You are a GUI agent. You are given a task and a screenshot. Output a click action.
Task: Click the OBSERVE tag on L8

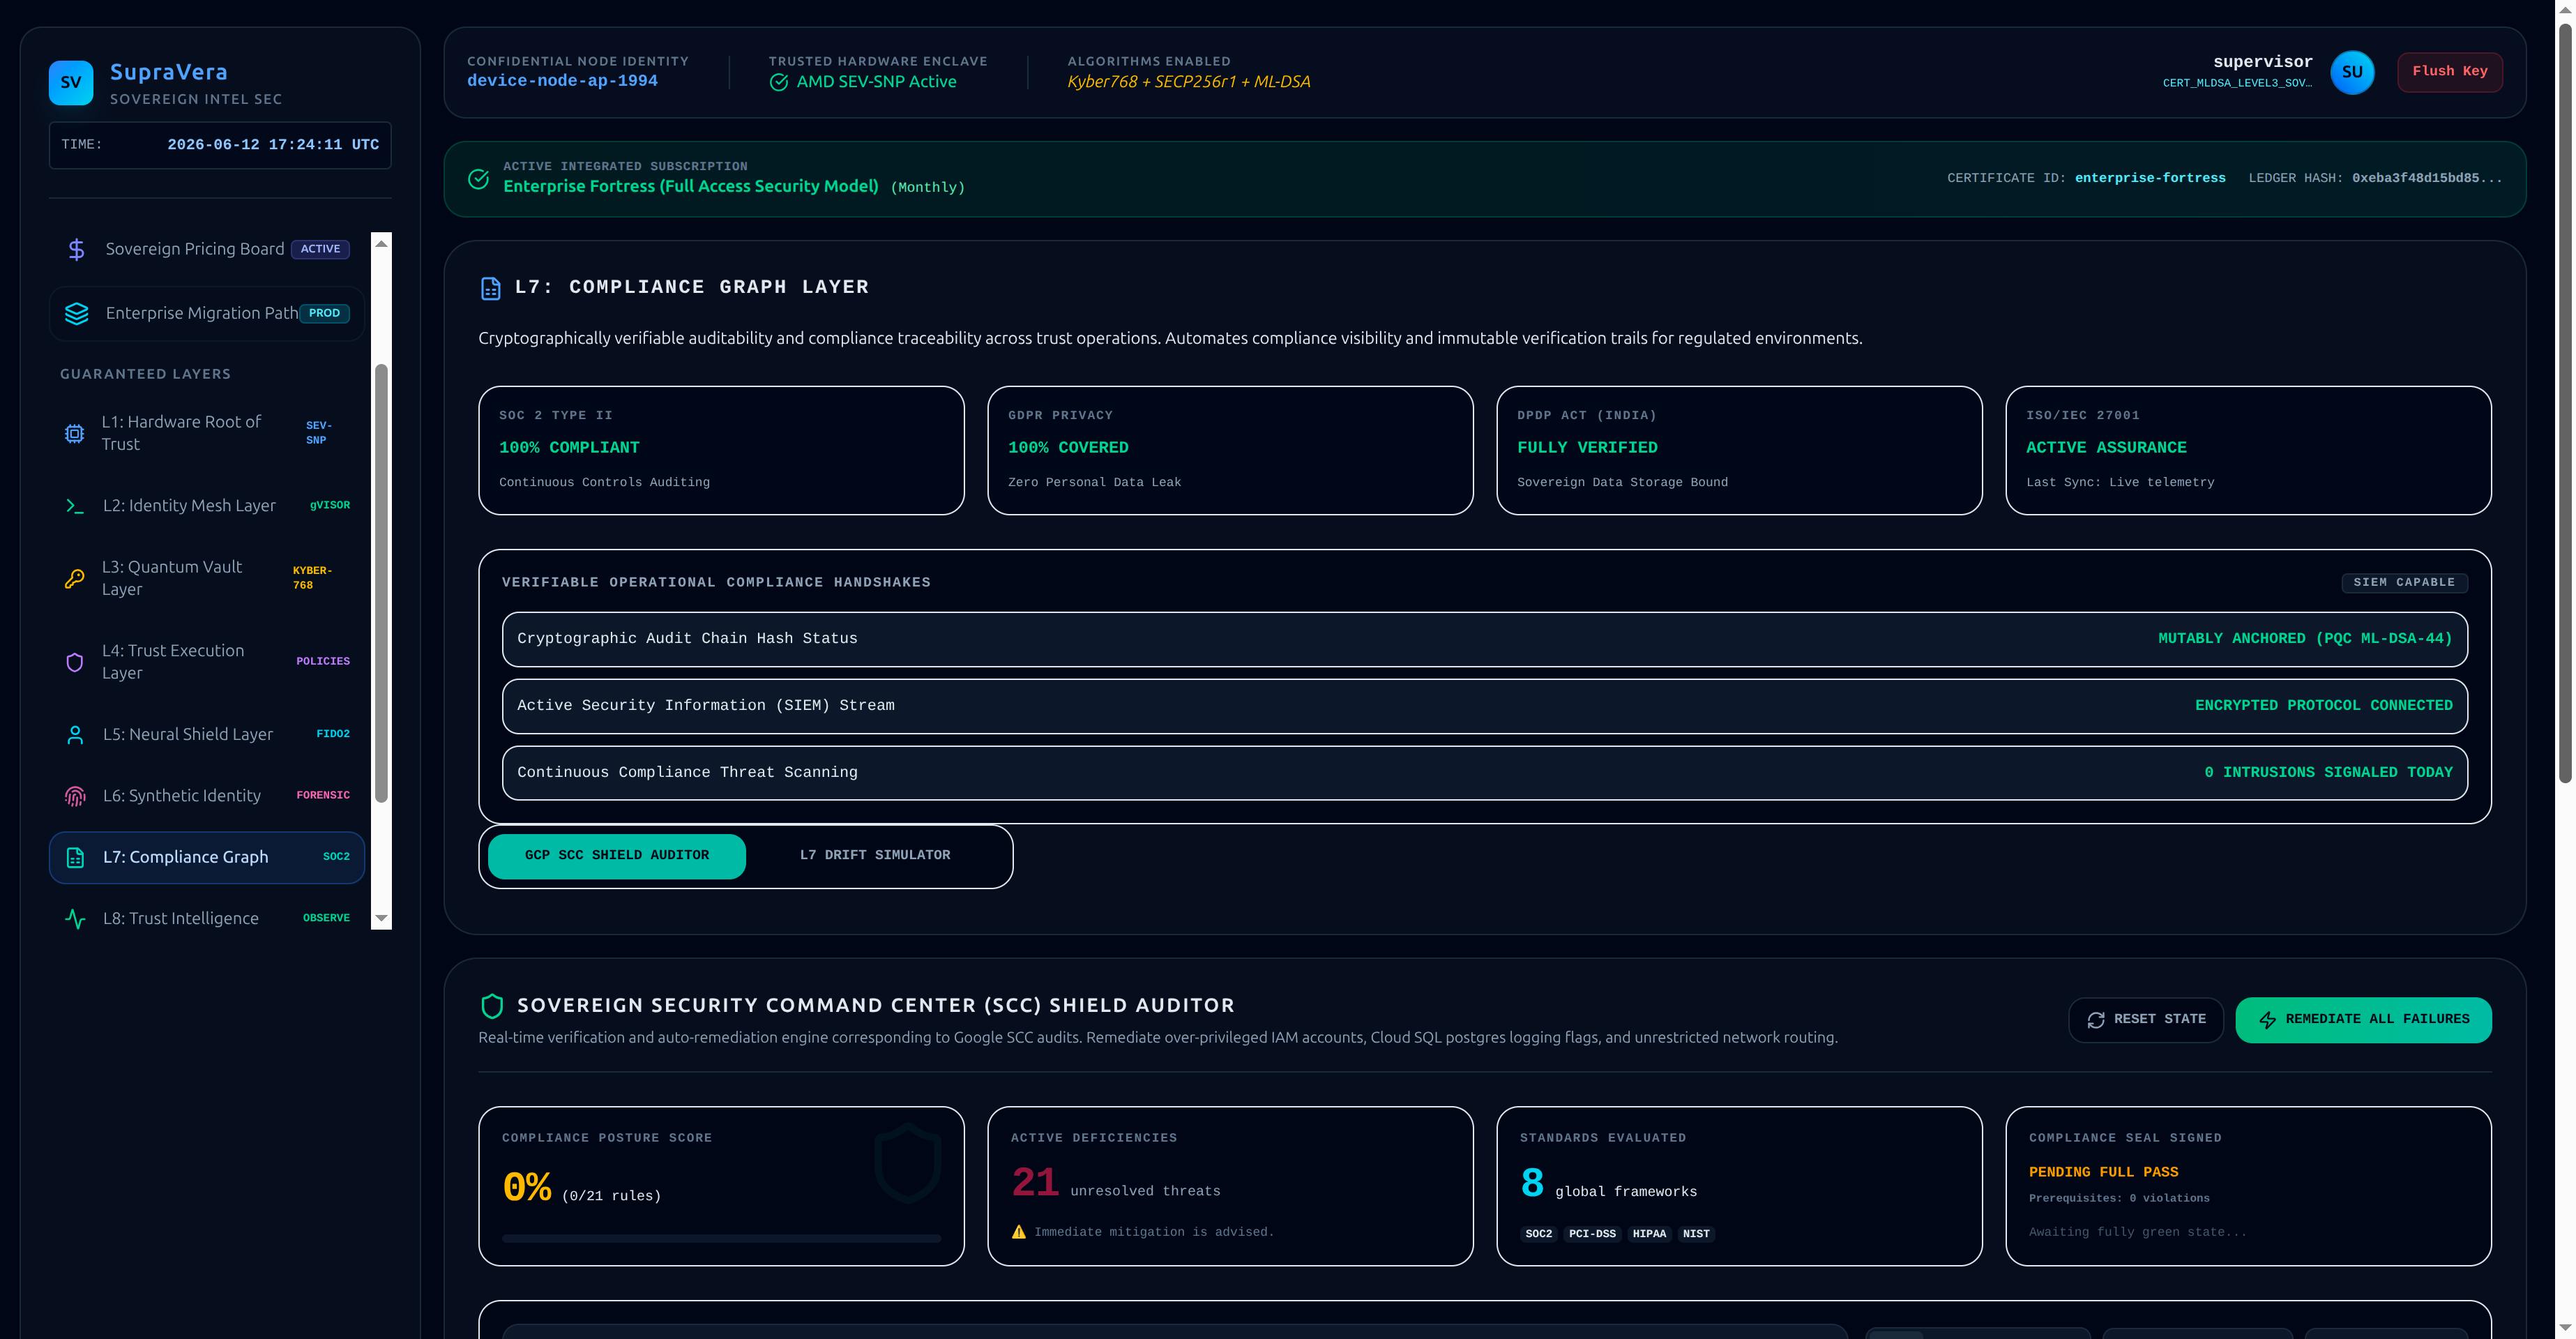[x=326, y=919]
